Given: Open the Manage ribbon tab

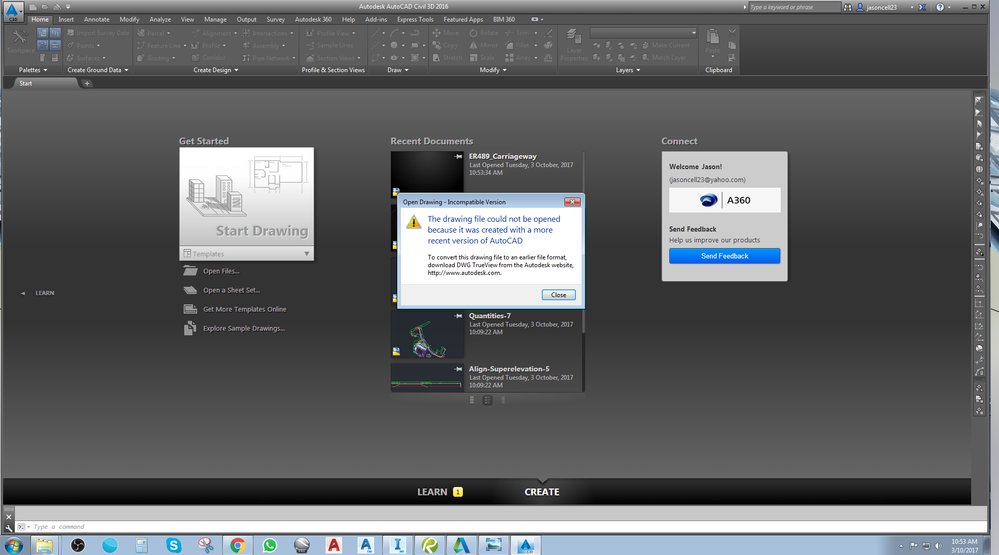Looking at the screenshot, I should pos(215,19).
